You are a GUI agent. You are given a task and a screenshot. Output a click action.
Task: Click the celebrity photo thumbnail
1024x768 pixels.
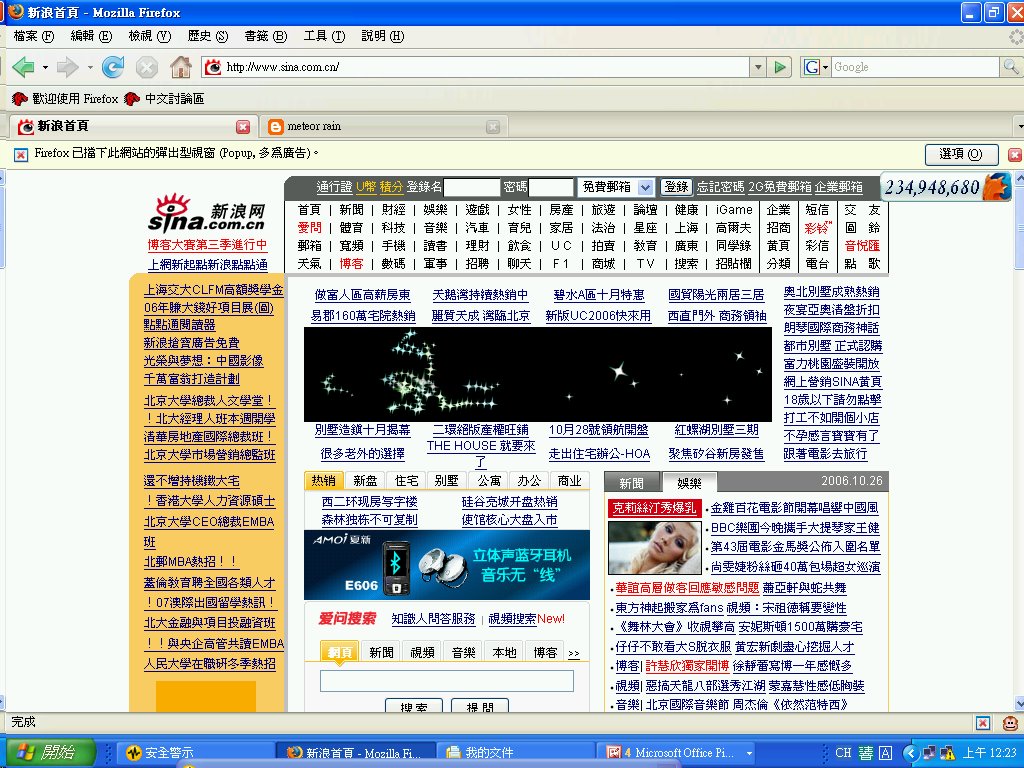tap(656, 547)
